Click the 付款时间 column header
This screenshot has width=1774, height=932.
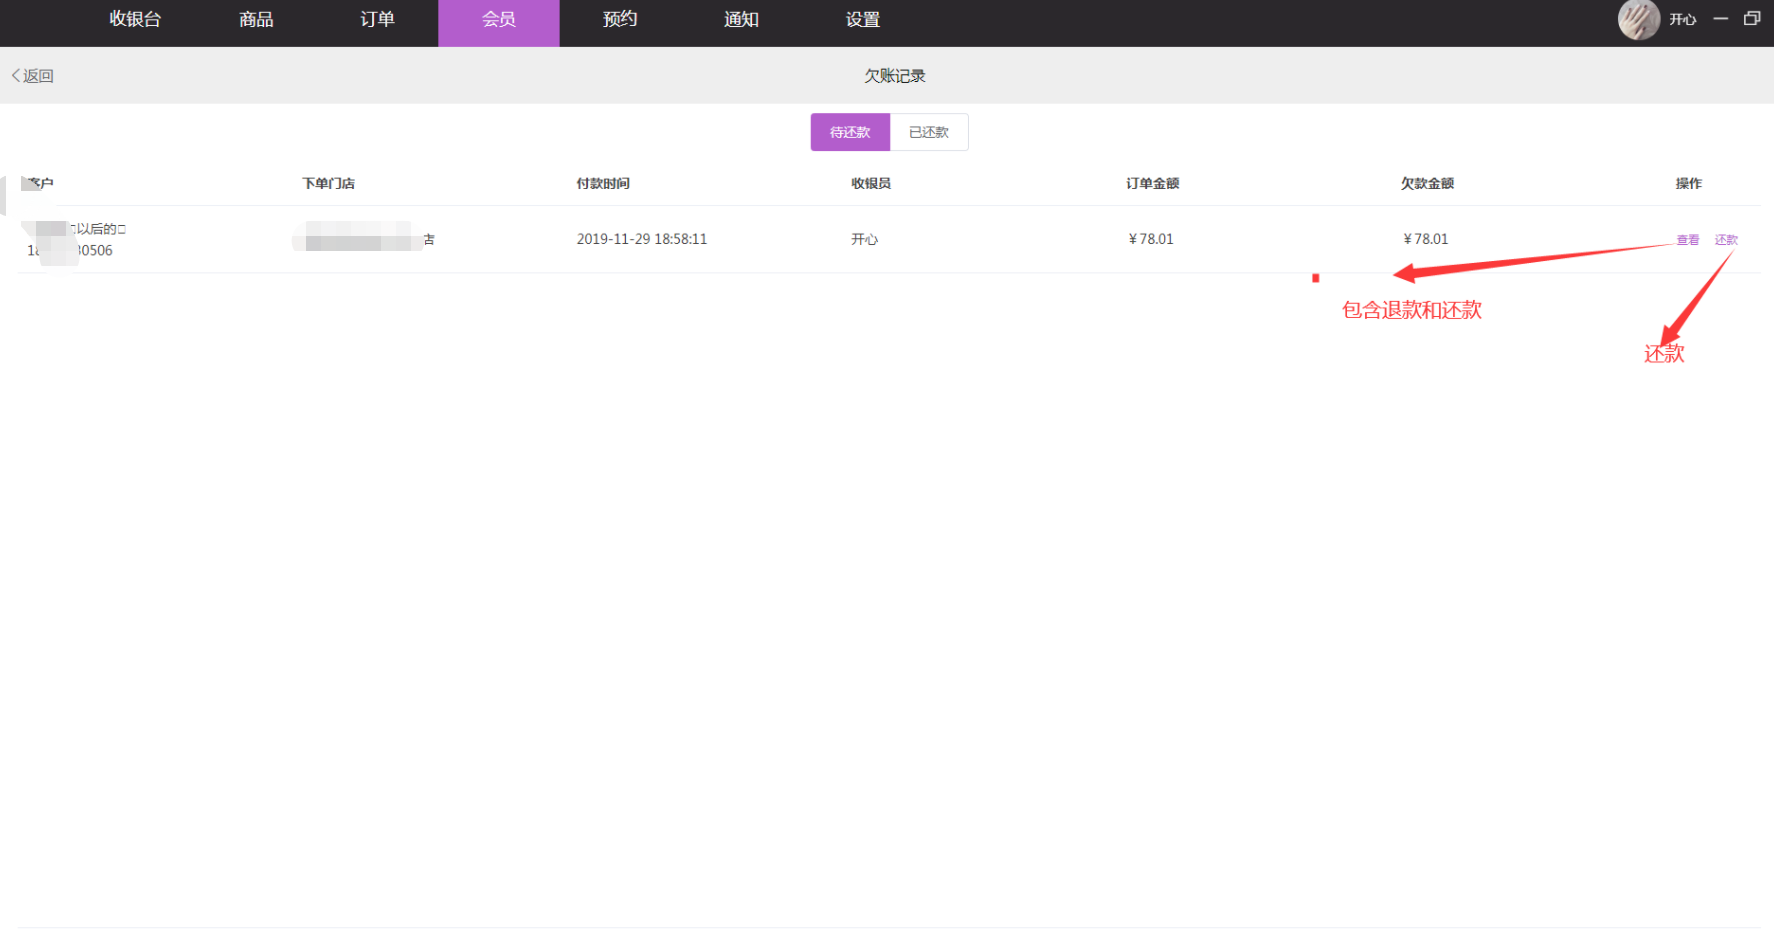603,183
